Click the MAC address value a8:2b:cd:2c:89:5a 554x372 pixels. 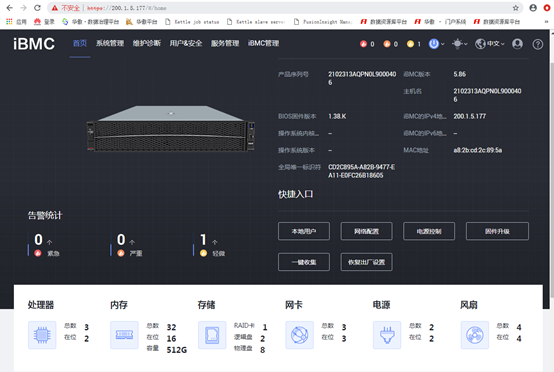[x=478, y=150]
